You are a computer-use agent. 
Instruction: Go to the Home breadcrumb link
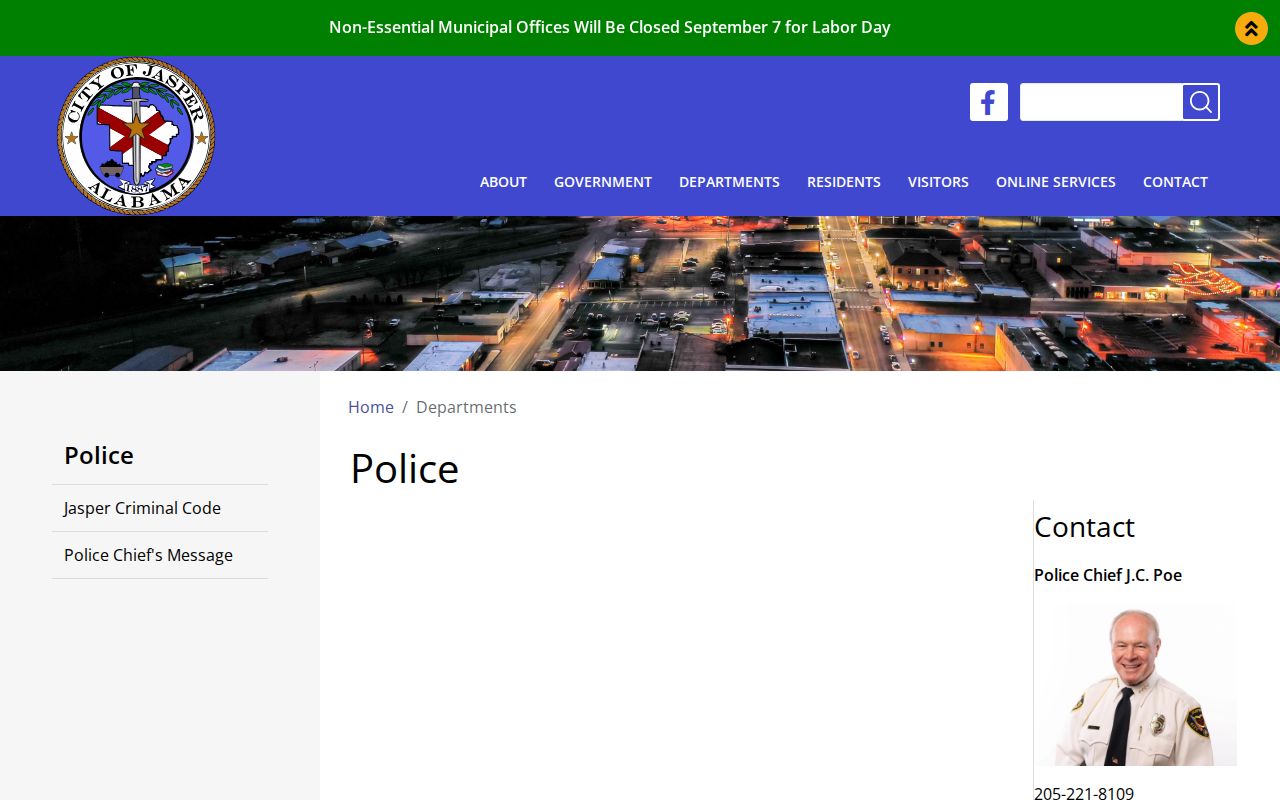tap(371, 407)
